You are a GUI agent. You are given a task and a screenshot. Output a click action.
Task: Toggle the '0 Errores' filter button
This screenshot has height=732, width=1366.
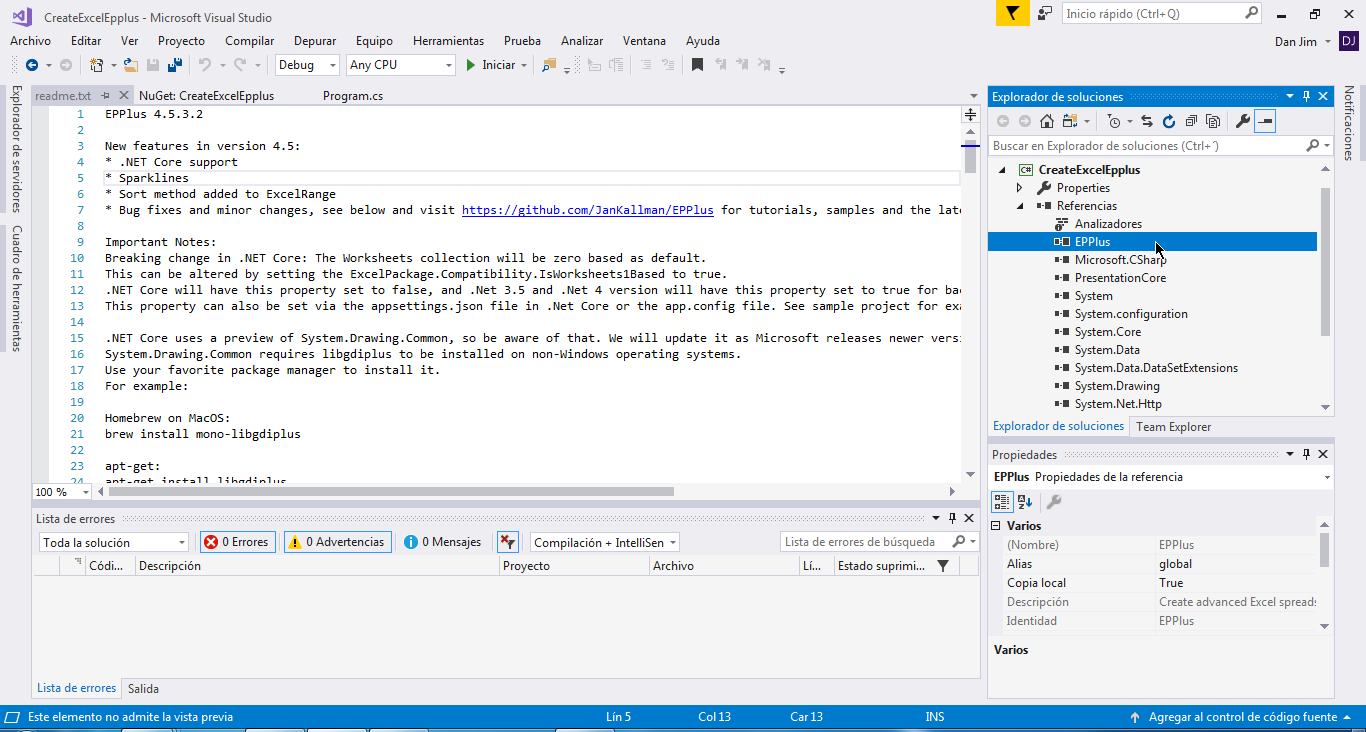tap(237, 542)
